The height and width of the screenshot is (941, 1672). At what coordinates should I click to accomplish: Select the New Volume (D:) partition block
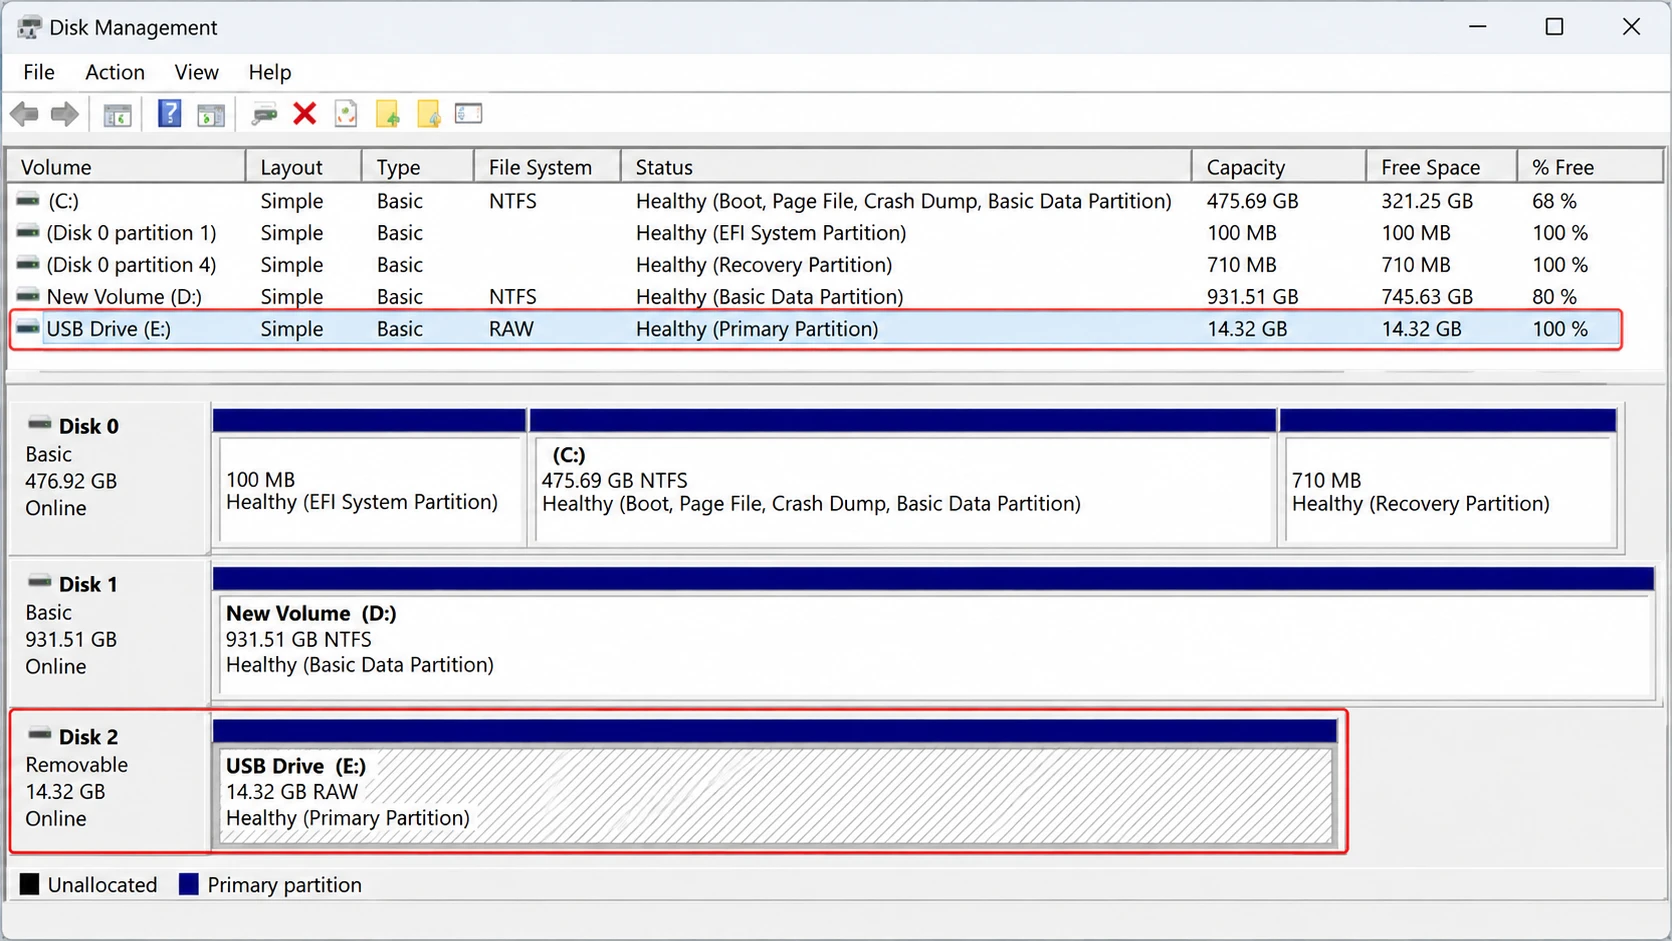pos(933,632)
